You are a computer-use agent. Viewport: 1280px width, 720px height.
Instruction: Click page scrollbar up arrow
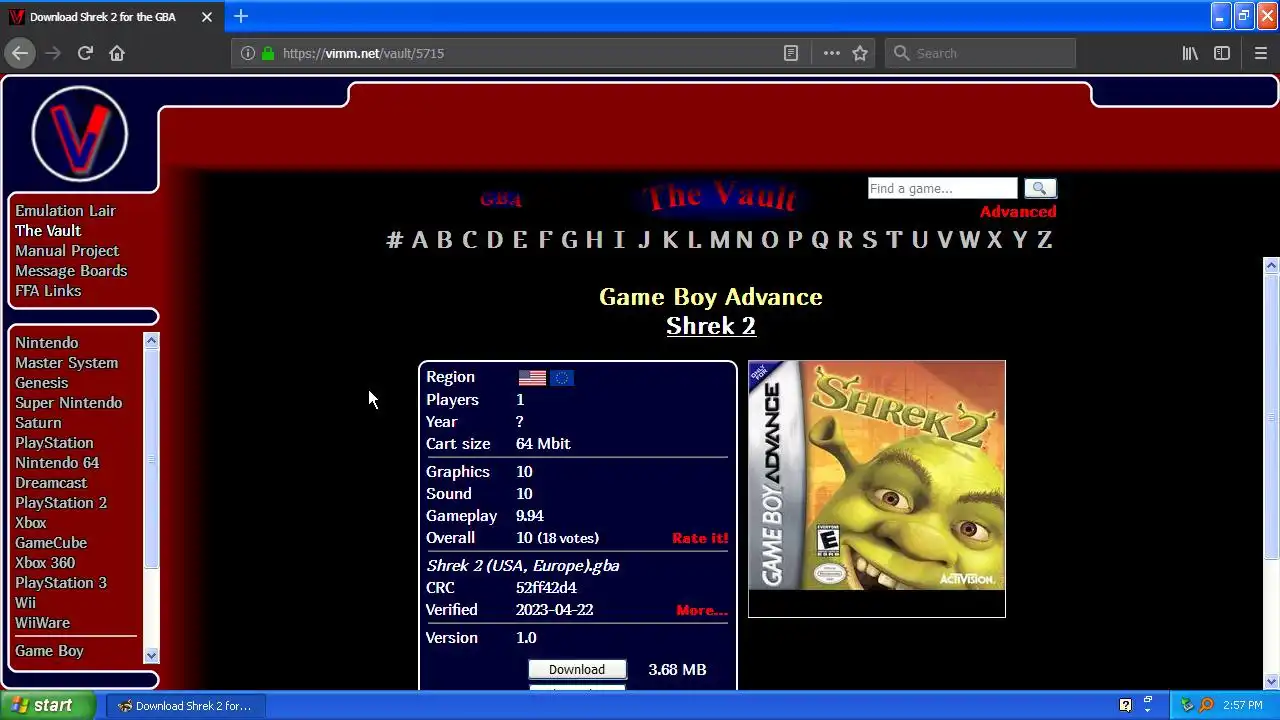click(x=1271, y=266)
